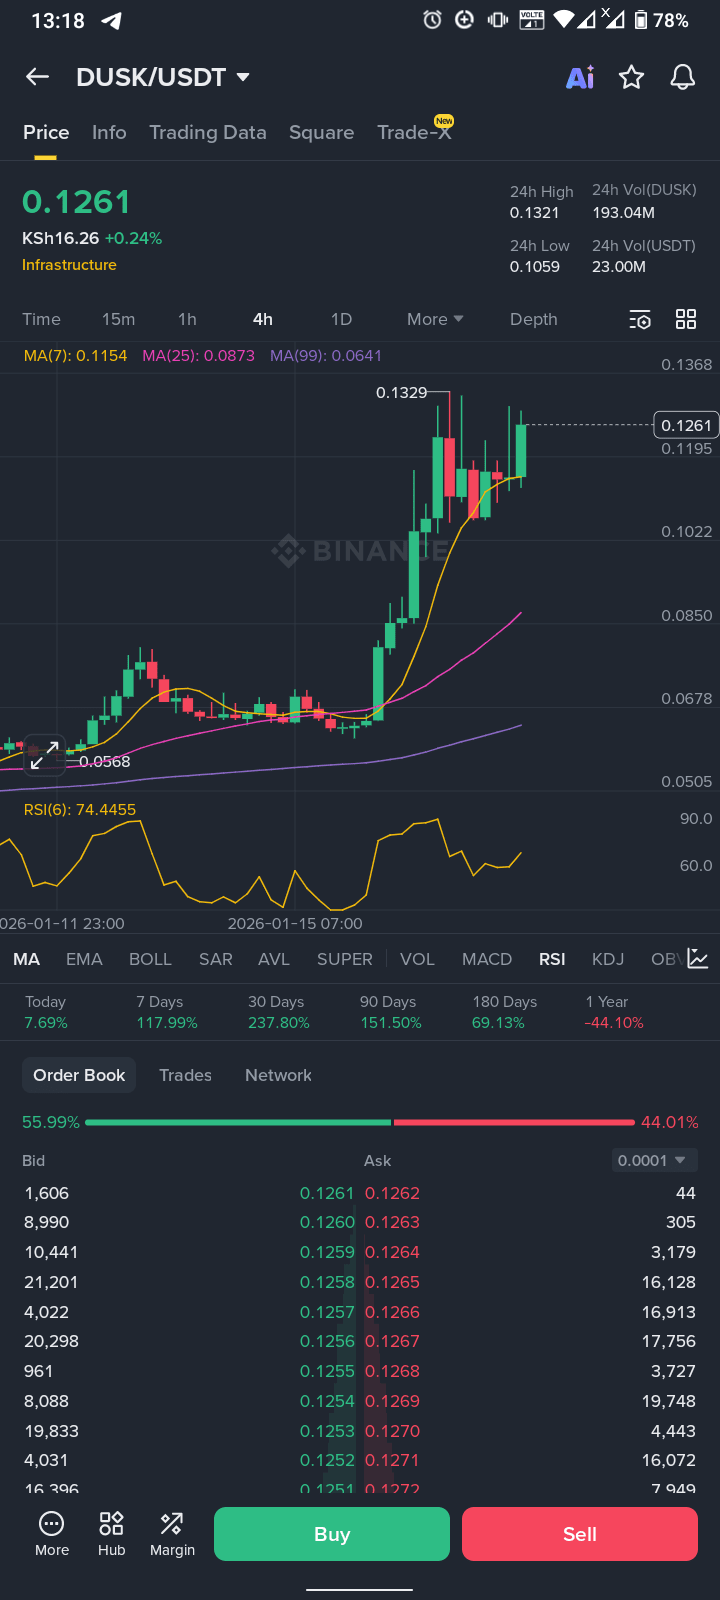This screenshot has height=1600, width=720.
Task: Tap the 7 Days 117.99% change
Action: coord(167,1012)
